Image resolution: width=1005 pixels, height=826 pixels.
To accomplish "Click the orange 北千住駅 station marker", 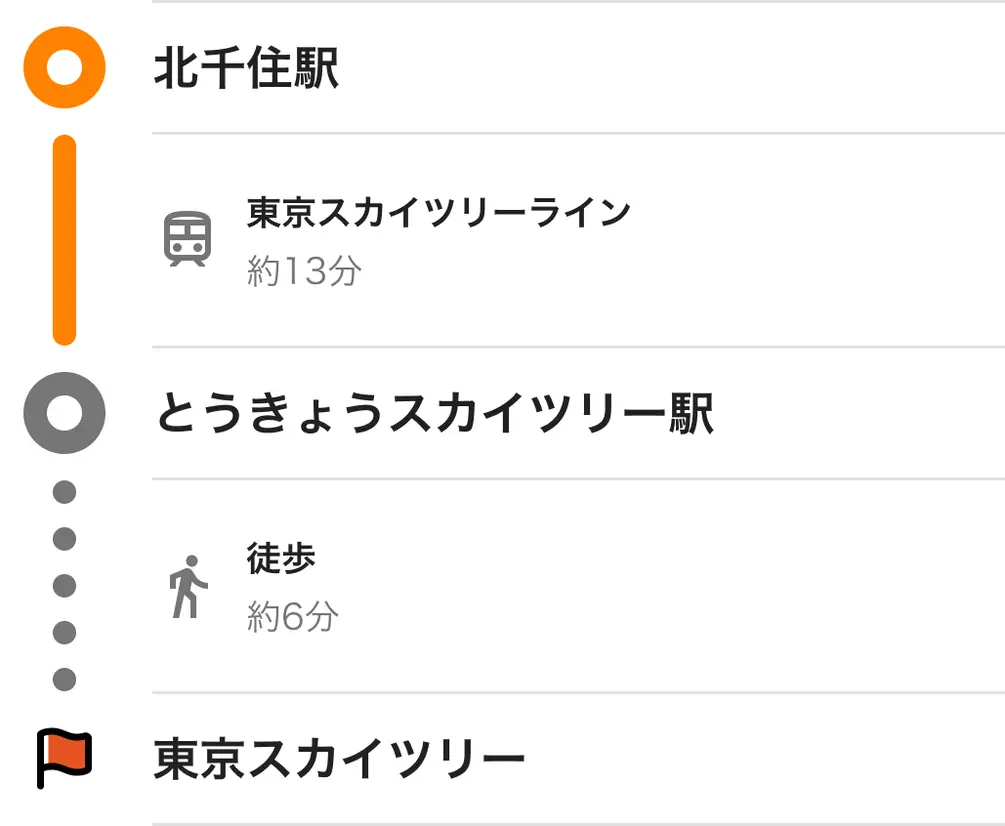I will tap(64, 67).
